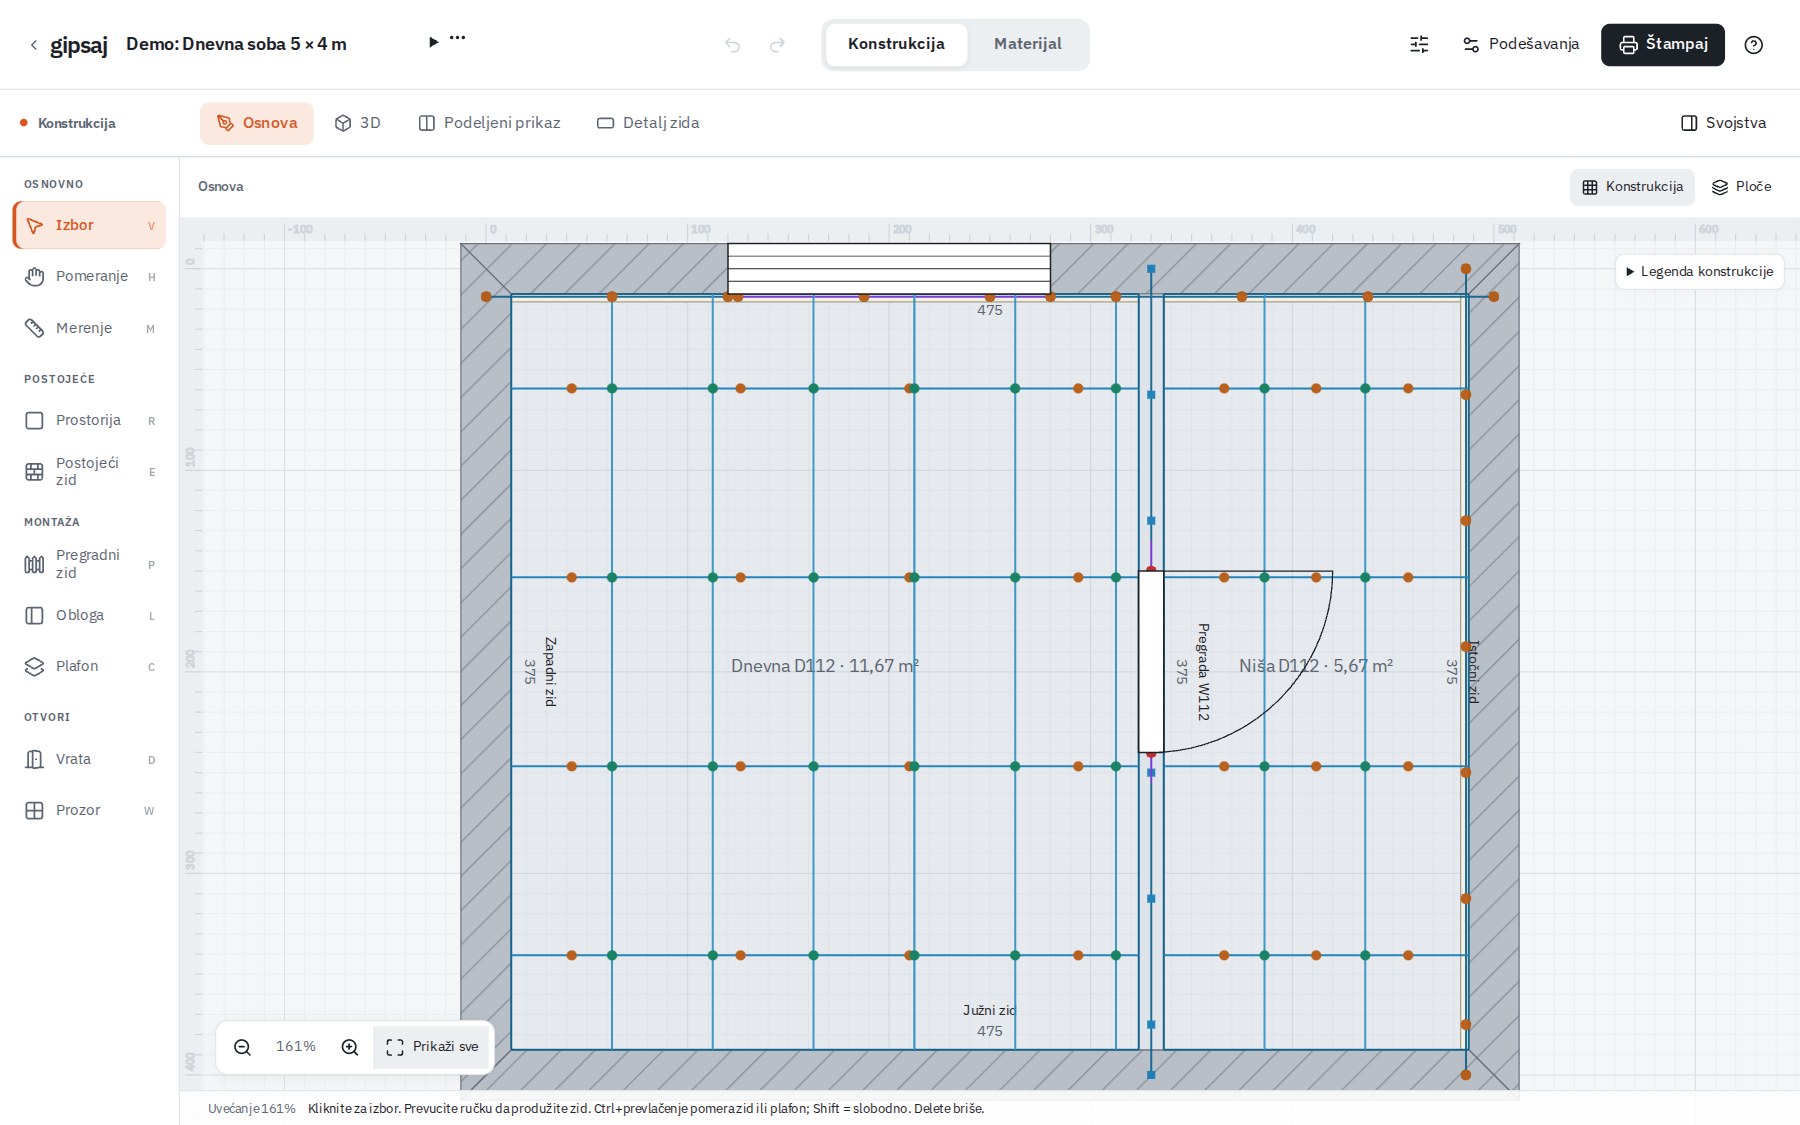Select the Zapadni zid wall label
Screen dimensions: 1800x1125
[550, 672]
